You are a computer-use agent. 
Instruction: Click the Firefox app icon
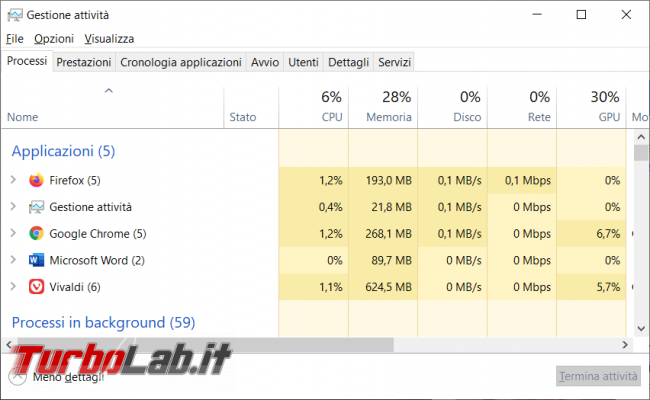coord(36,180)
